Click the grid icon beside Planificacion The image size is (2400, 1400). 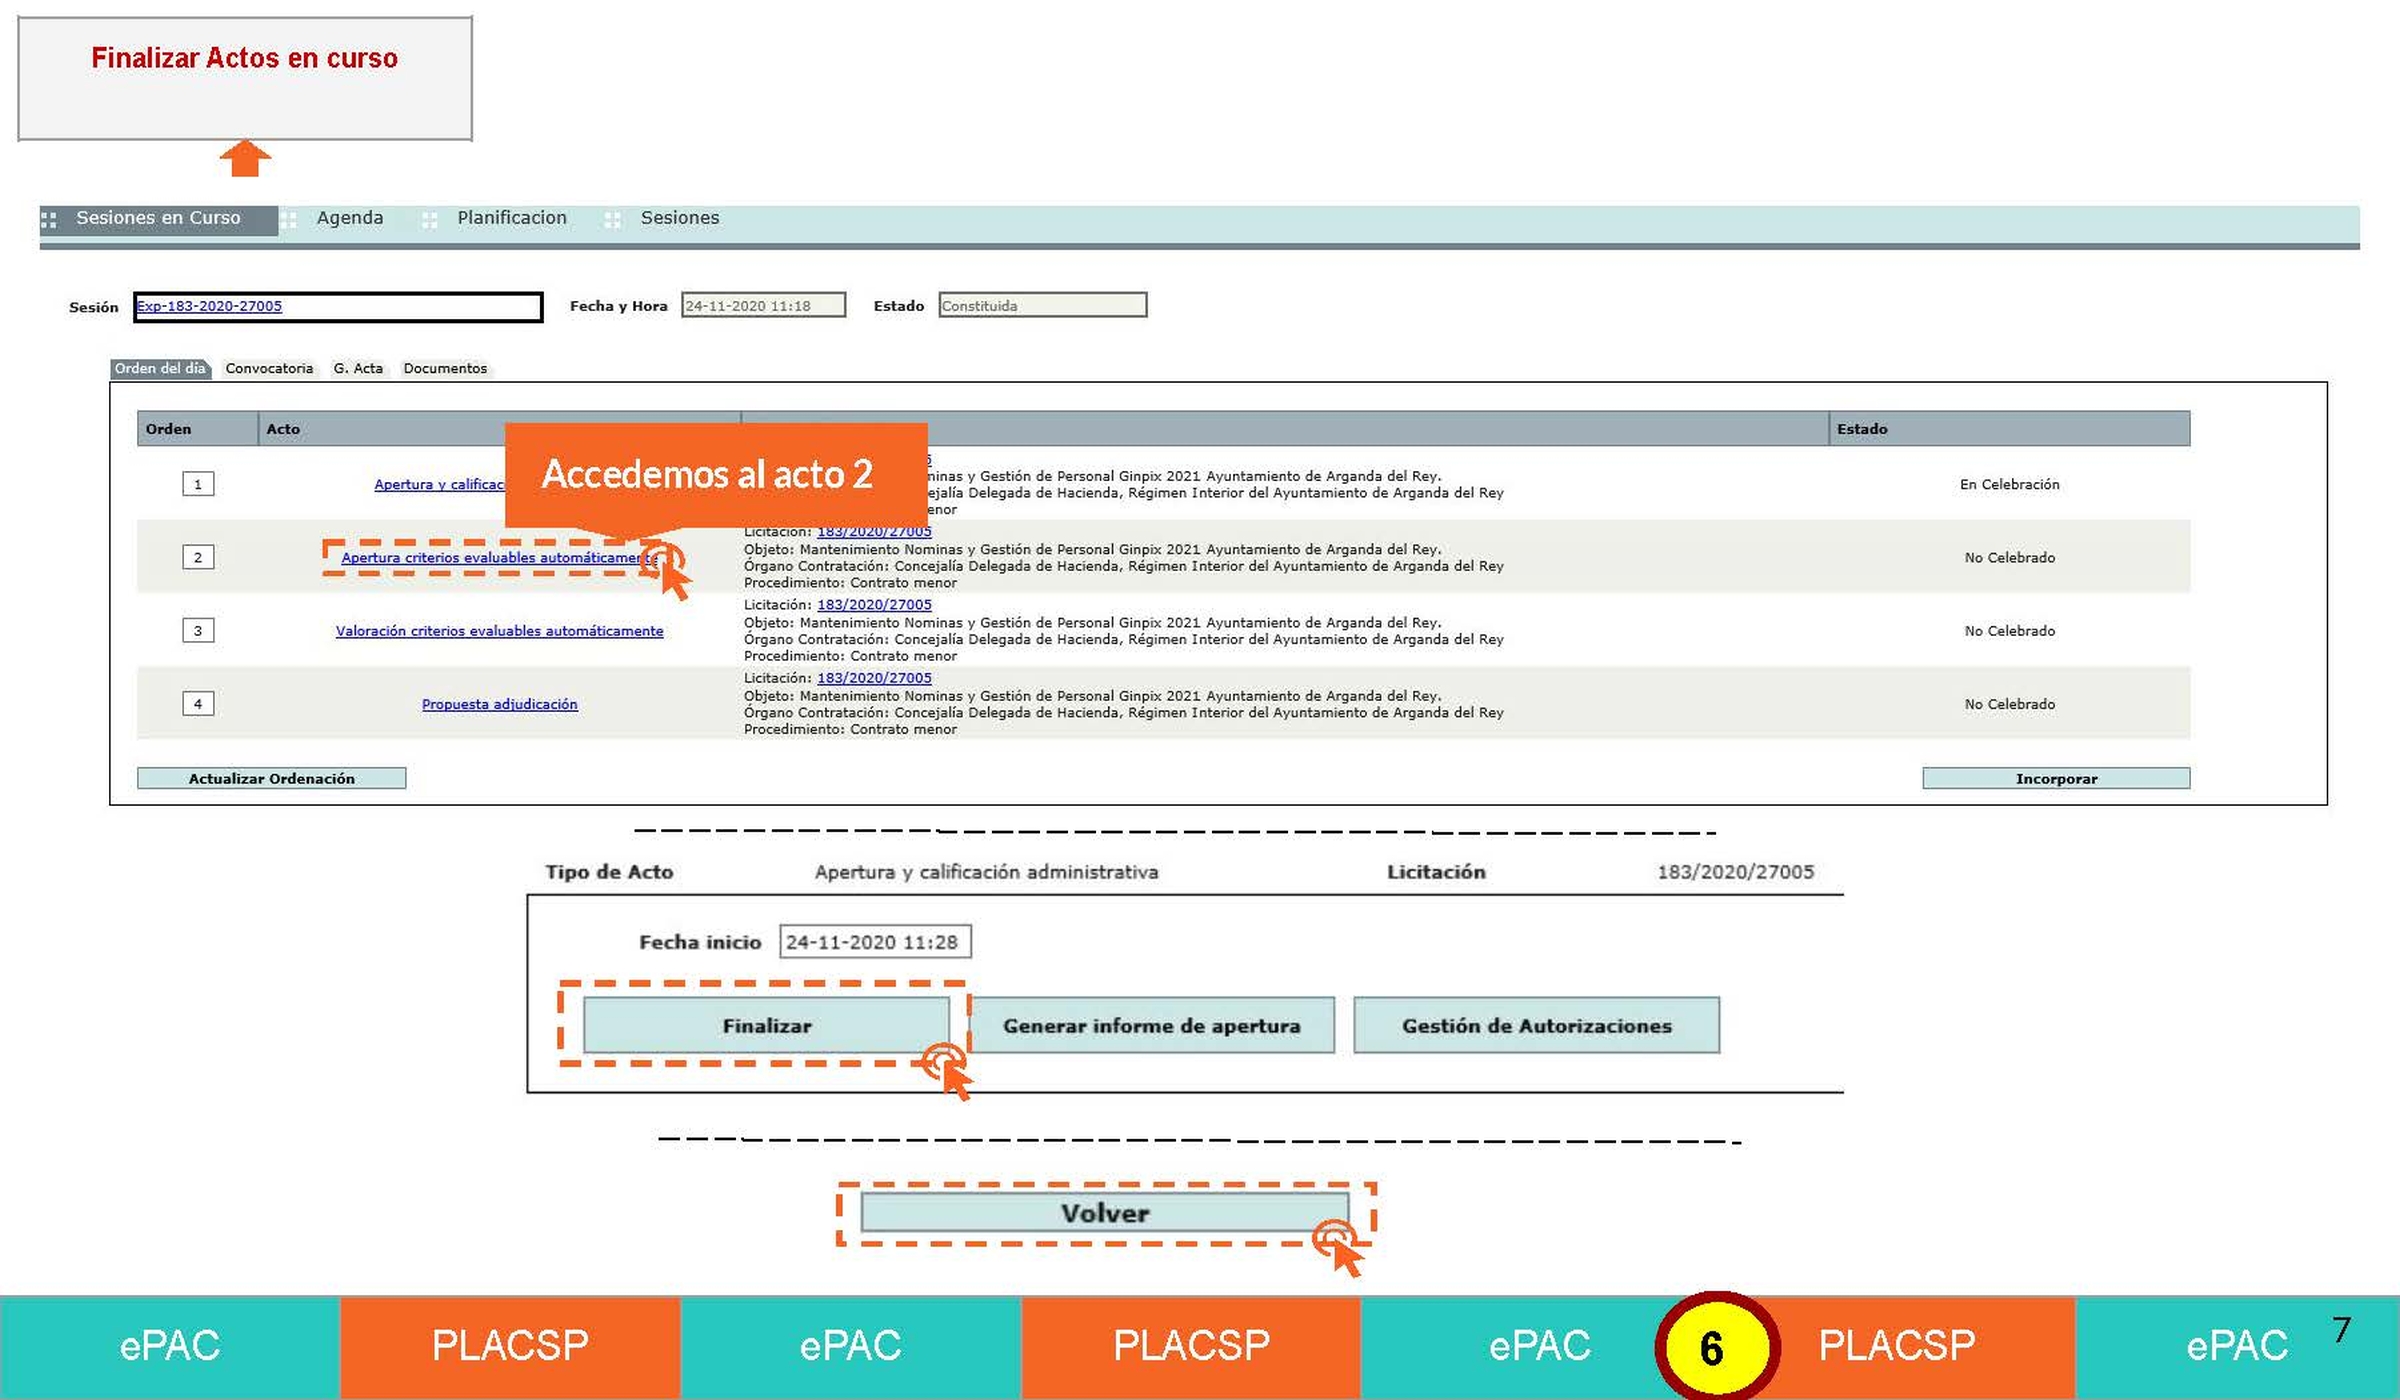click(x=429, y=219)
